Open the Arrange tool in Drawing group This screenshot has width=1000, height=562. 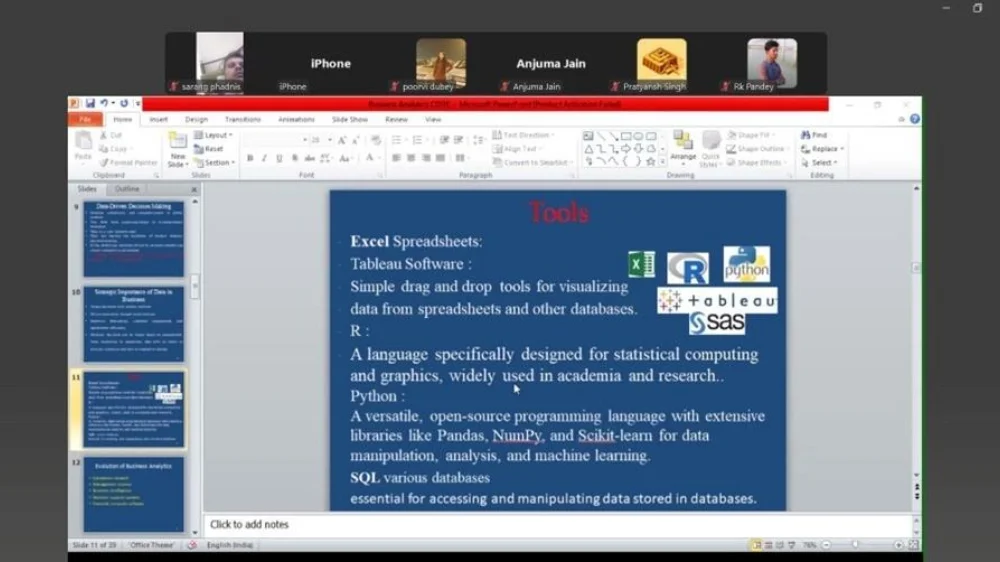683,146
